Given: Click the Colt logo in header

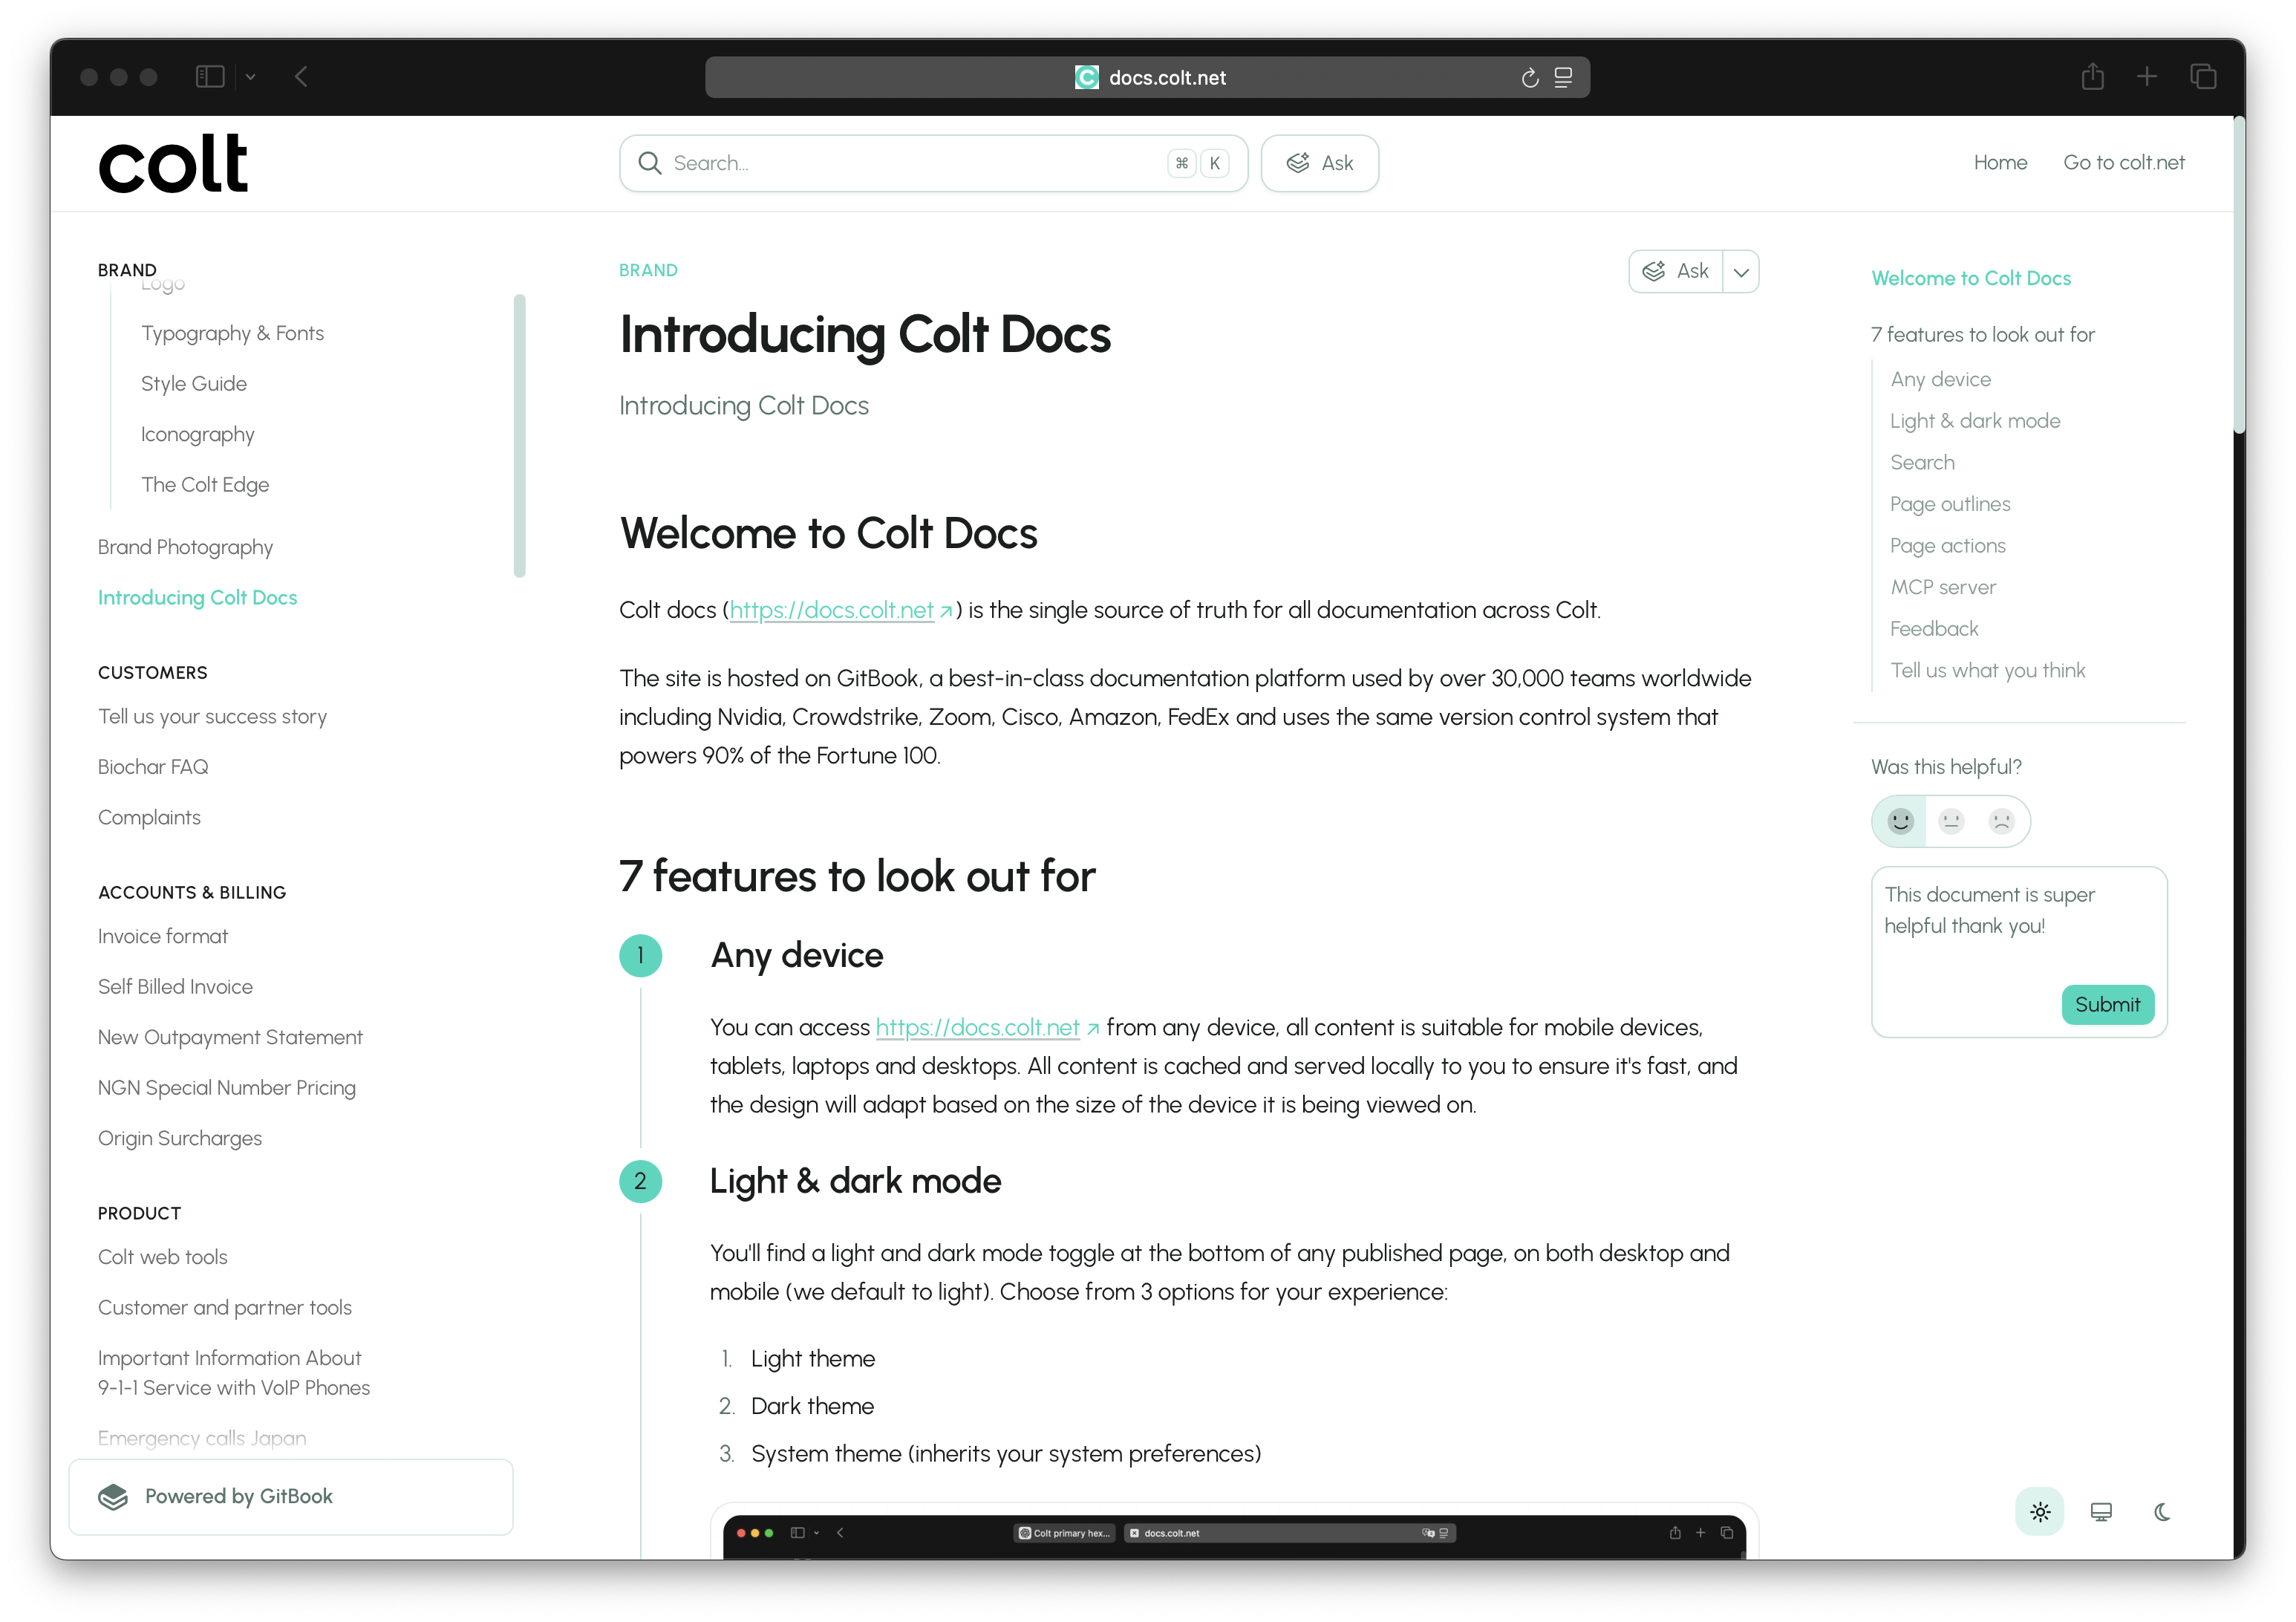Looking at the screenshot, I should tap(173, 163).
